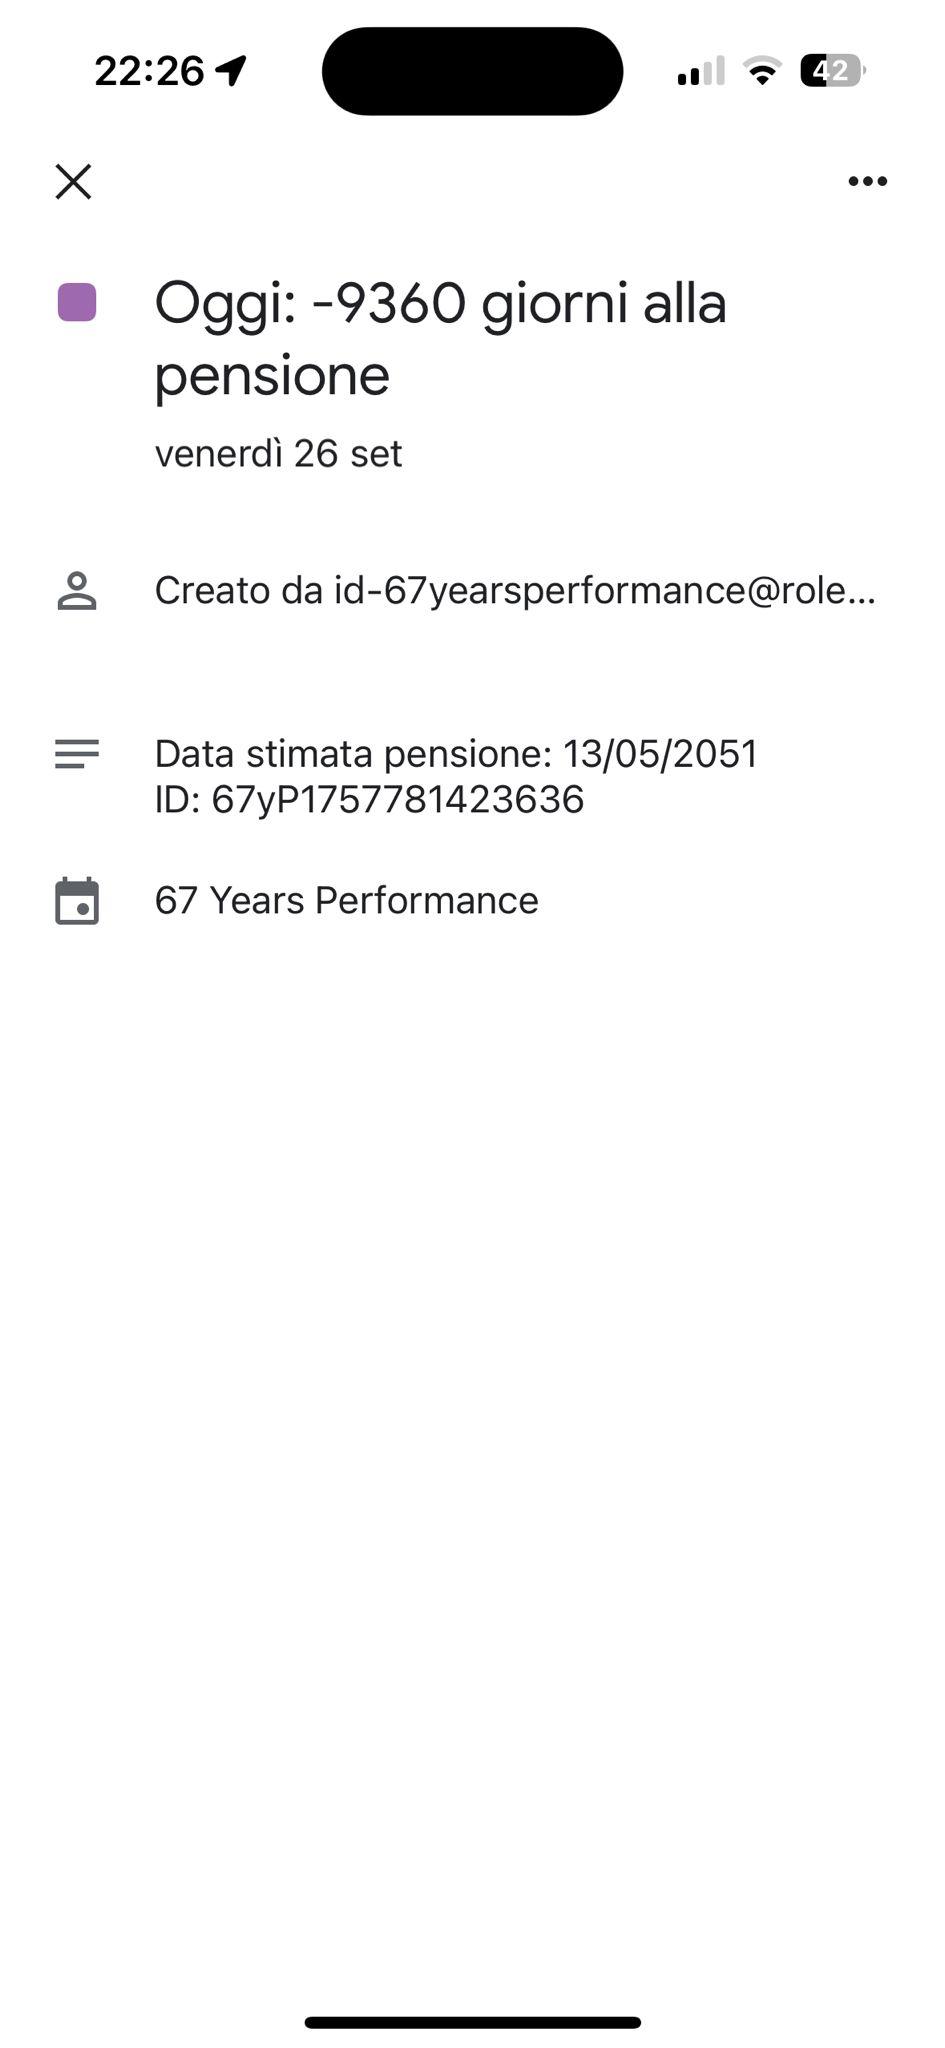945x2048 pixels.
Task: Tap the word 'pensione' in the title
Action: pos(272,376)
